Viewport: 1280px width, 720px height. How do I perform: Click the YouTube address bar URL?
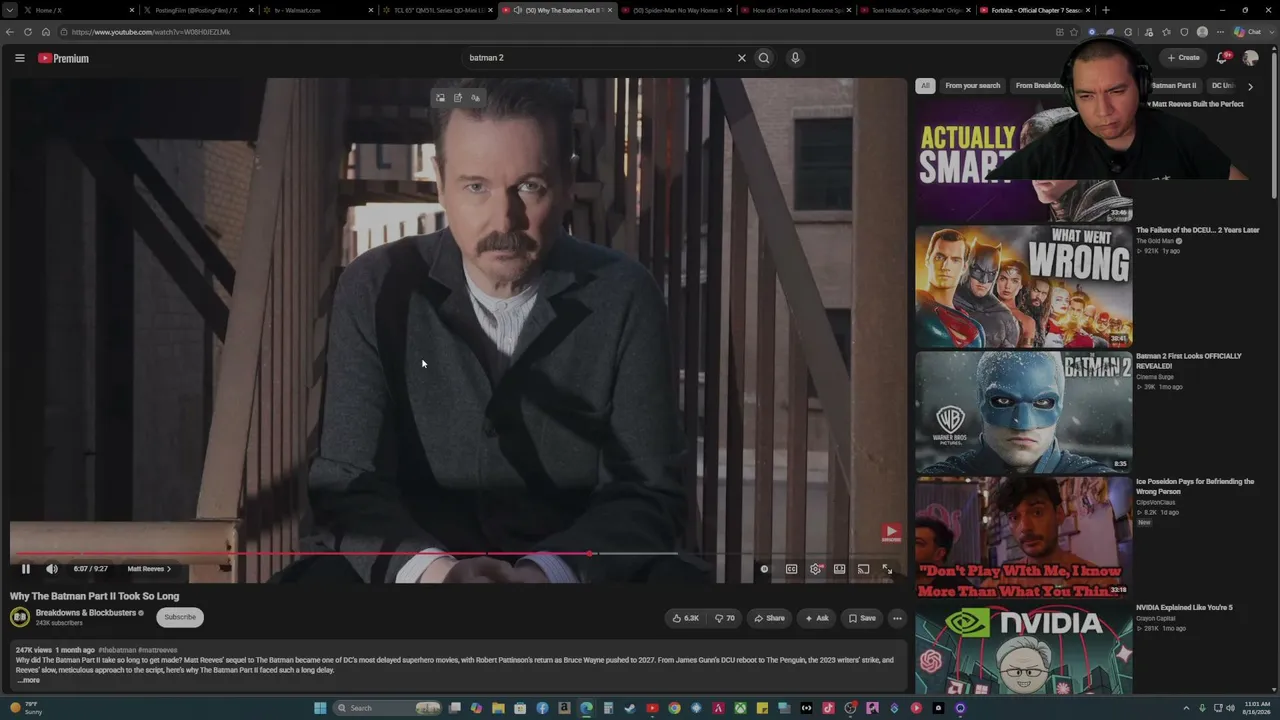(151, 32)
